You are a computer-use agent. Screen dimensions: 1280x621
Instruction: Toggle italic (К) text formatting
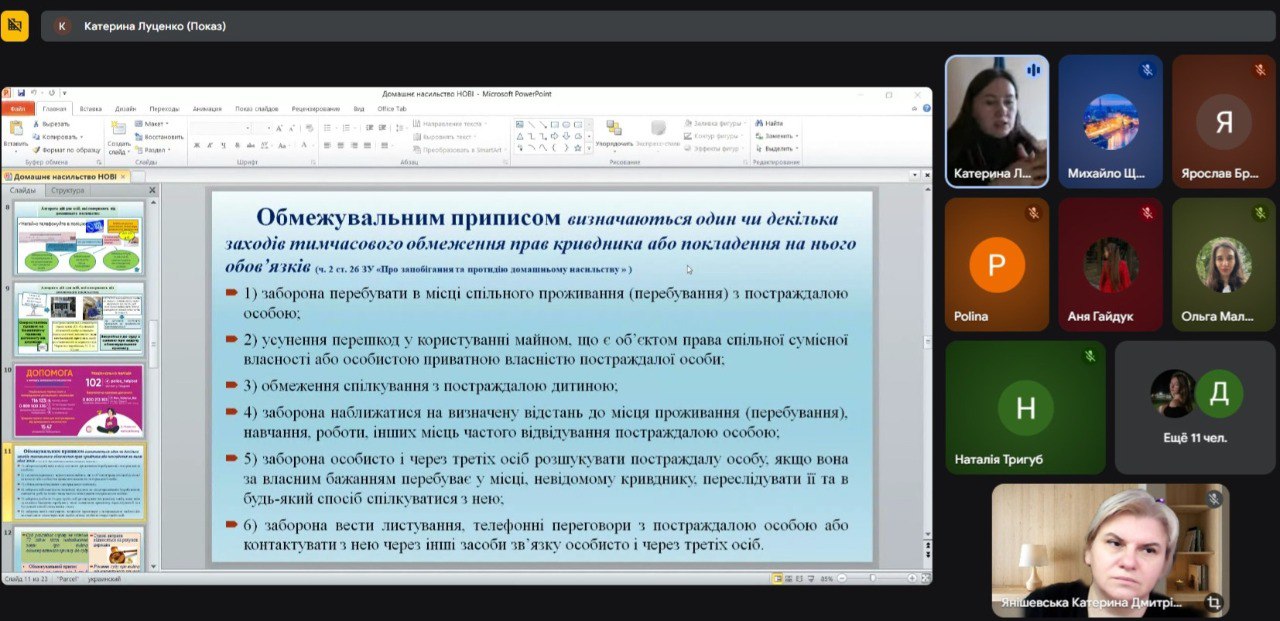[210, 146]
